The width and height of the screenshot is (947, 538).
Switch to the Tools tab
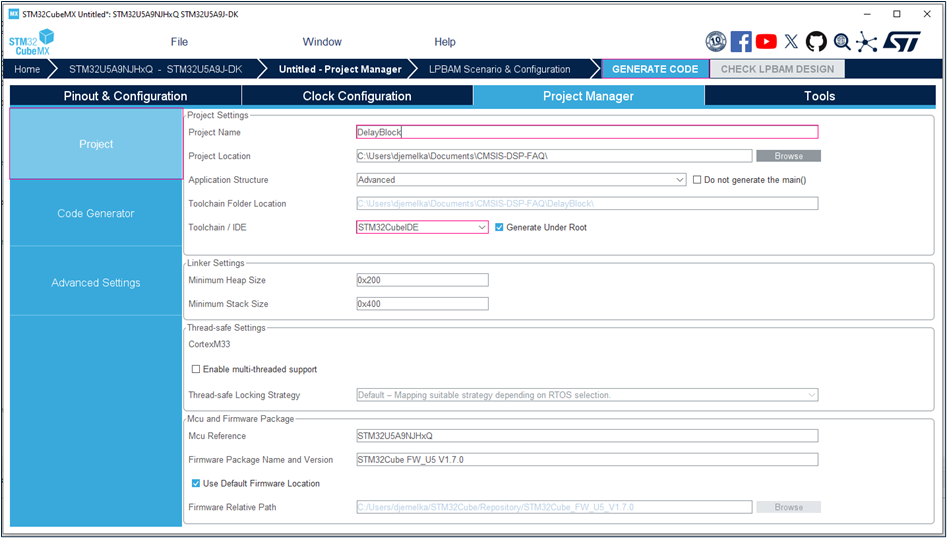[x=820, y=96]
